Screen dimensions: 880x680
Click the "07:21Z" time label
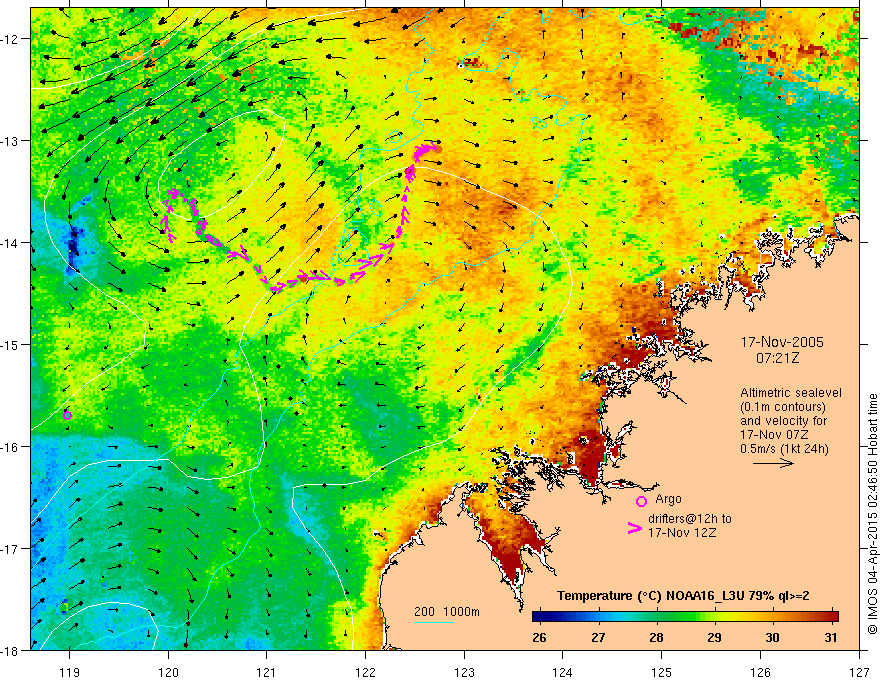(777, 358)
